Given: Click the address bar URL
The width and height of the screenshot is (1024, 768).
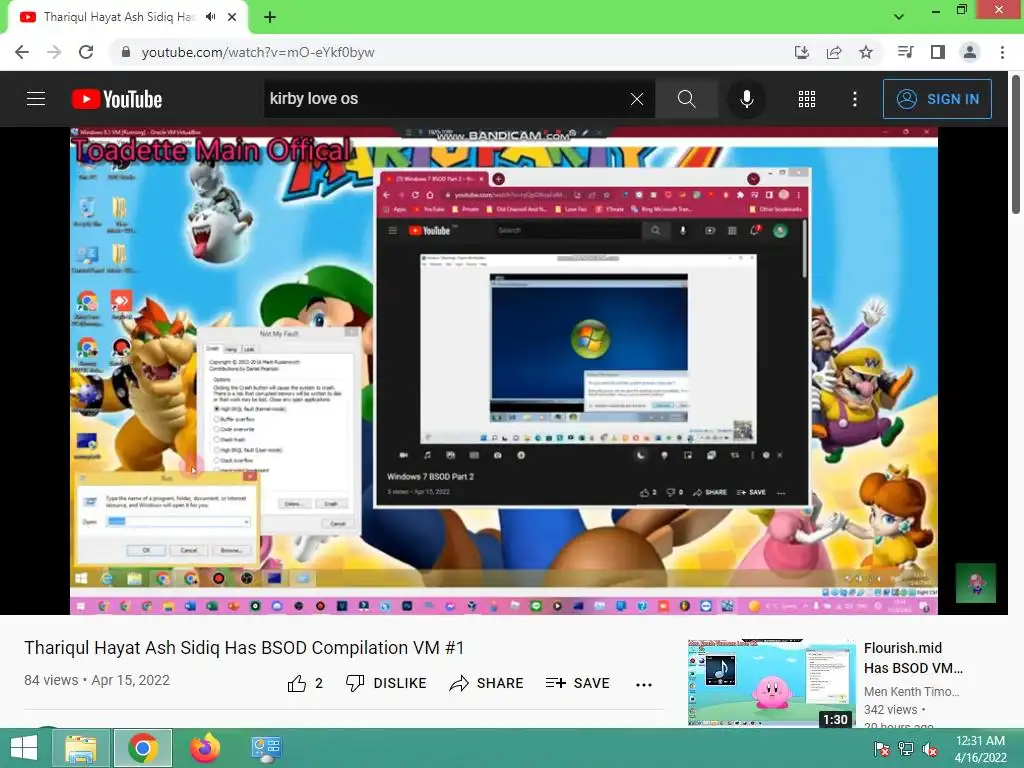Looking at the screenshot, I should click(258, 52).
